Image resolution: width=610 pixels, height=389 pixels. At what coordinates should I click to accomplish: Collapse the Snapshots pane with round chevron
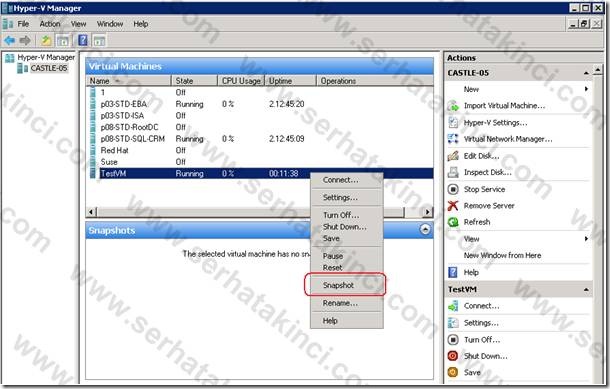point(425,230)
